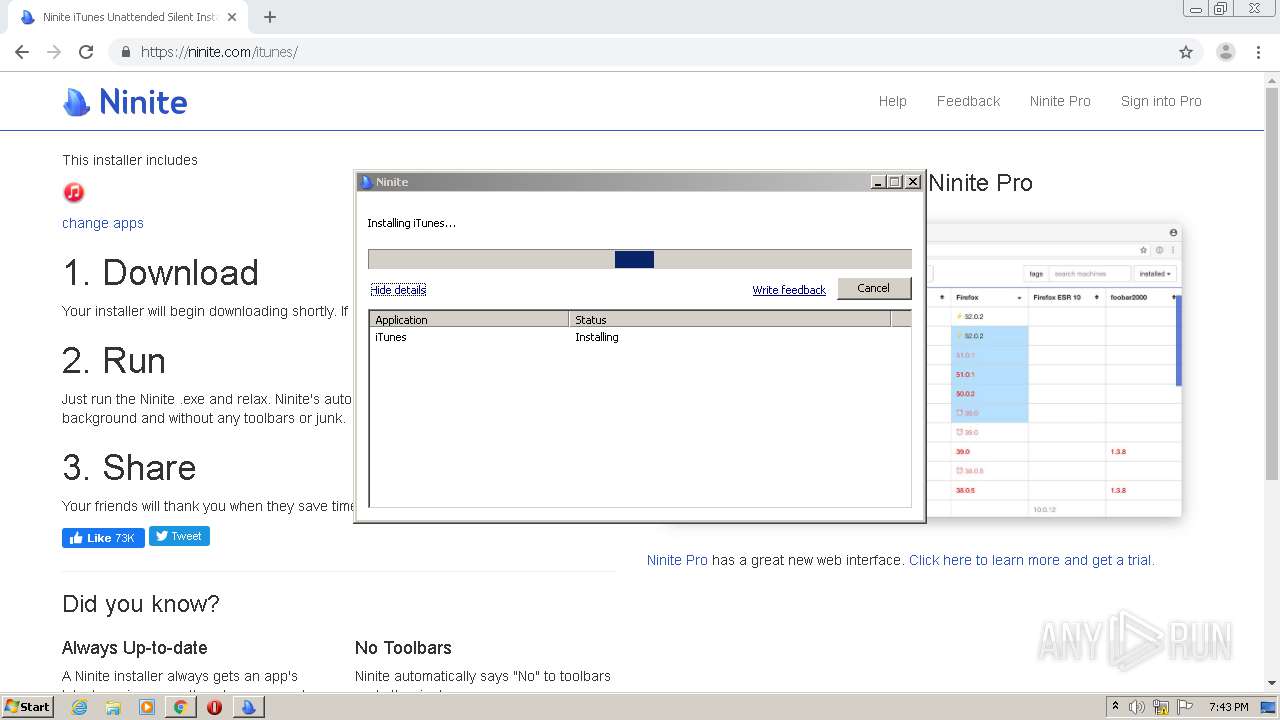Click the Installing iTunes status text
Viewport: 1280px width, 720px height.
tap(411, 223)
